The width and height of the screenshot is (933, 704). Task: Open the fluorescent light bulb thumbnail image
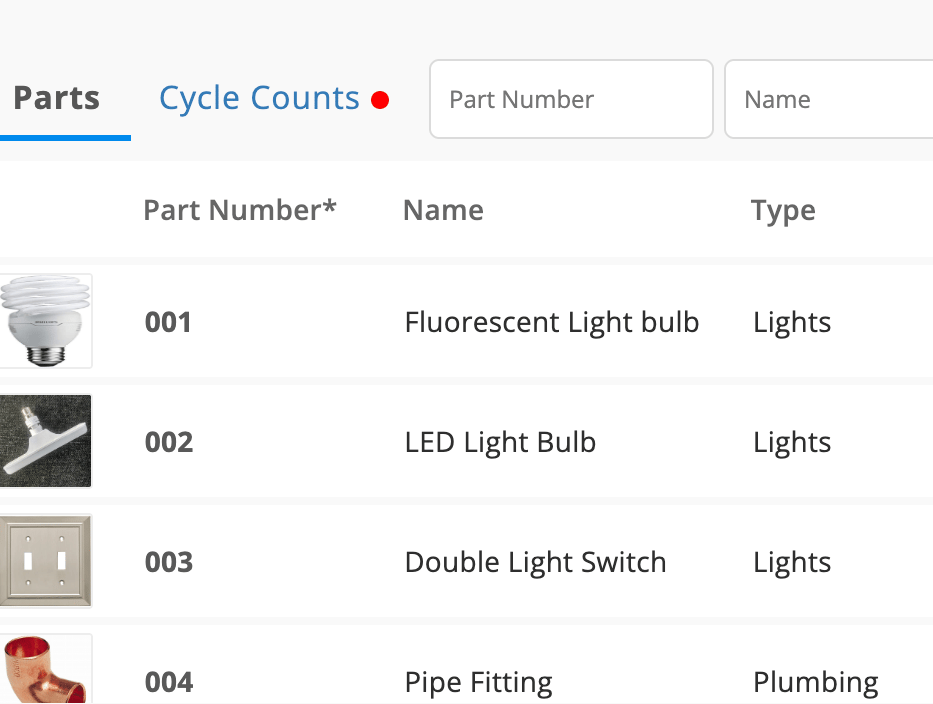pos(46,321)
